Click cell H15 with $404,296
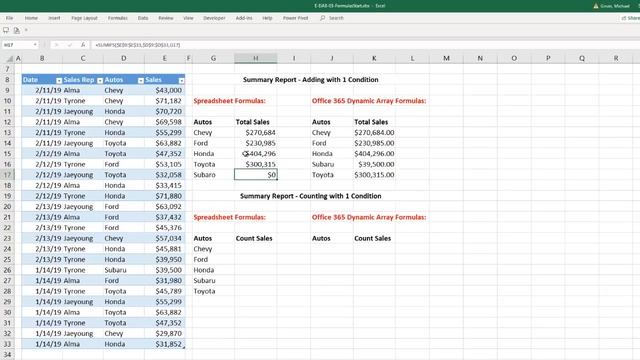 (256, 153)
